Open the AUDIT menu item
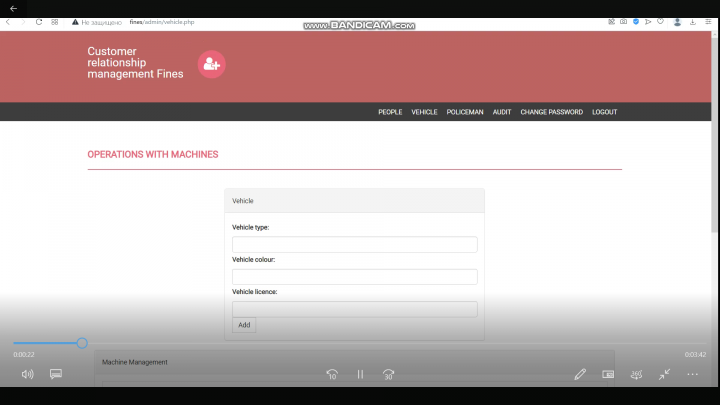The width and height of the screenshot is (720, 405). (502, 112)
